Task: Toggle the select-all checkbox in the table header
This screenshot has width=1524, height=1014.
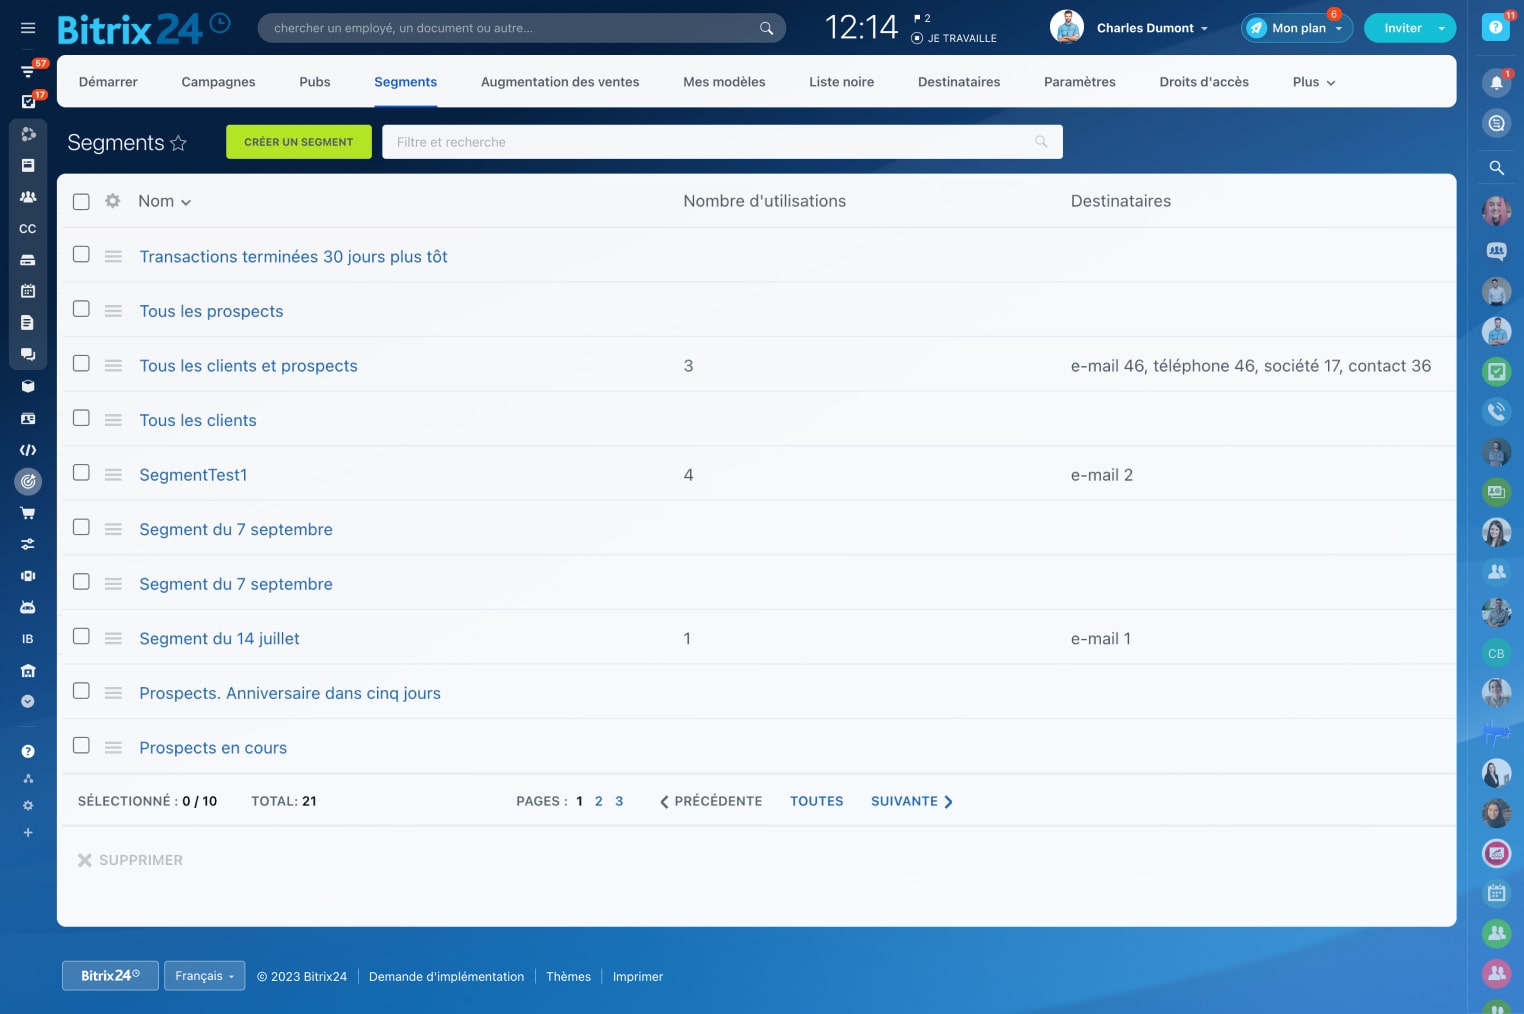Action: (x=81, y=202)
